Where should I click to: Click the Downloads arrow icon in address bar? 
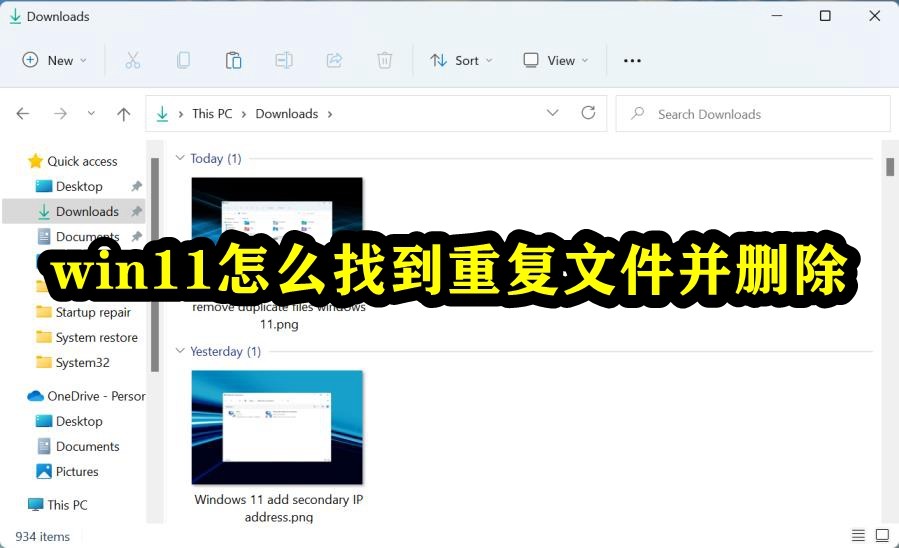pyautogui.click(x=162, y=113)
